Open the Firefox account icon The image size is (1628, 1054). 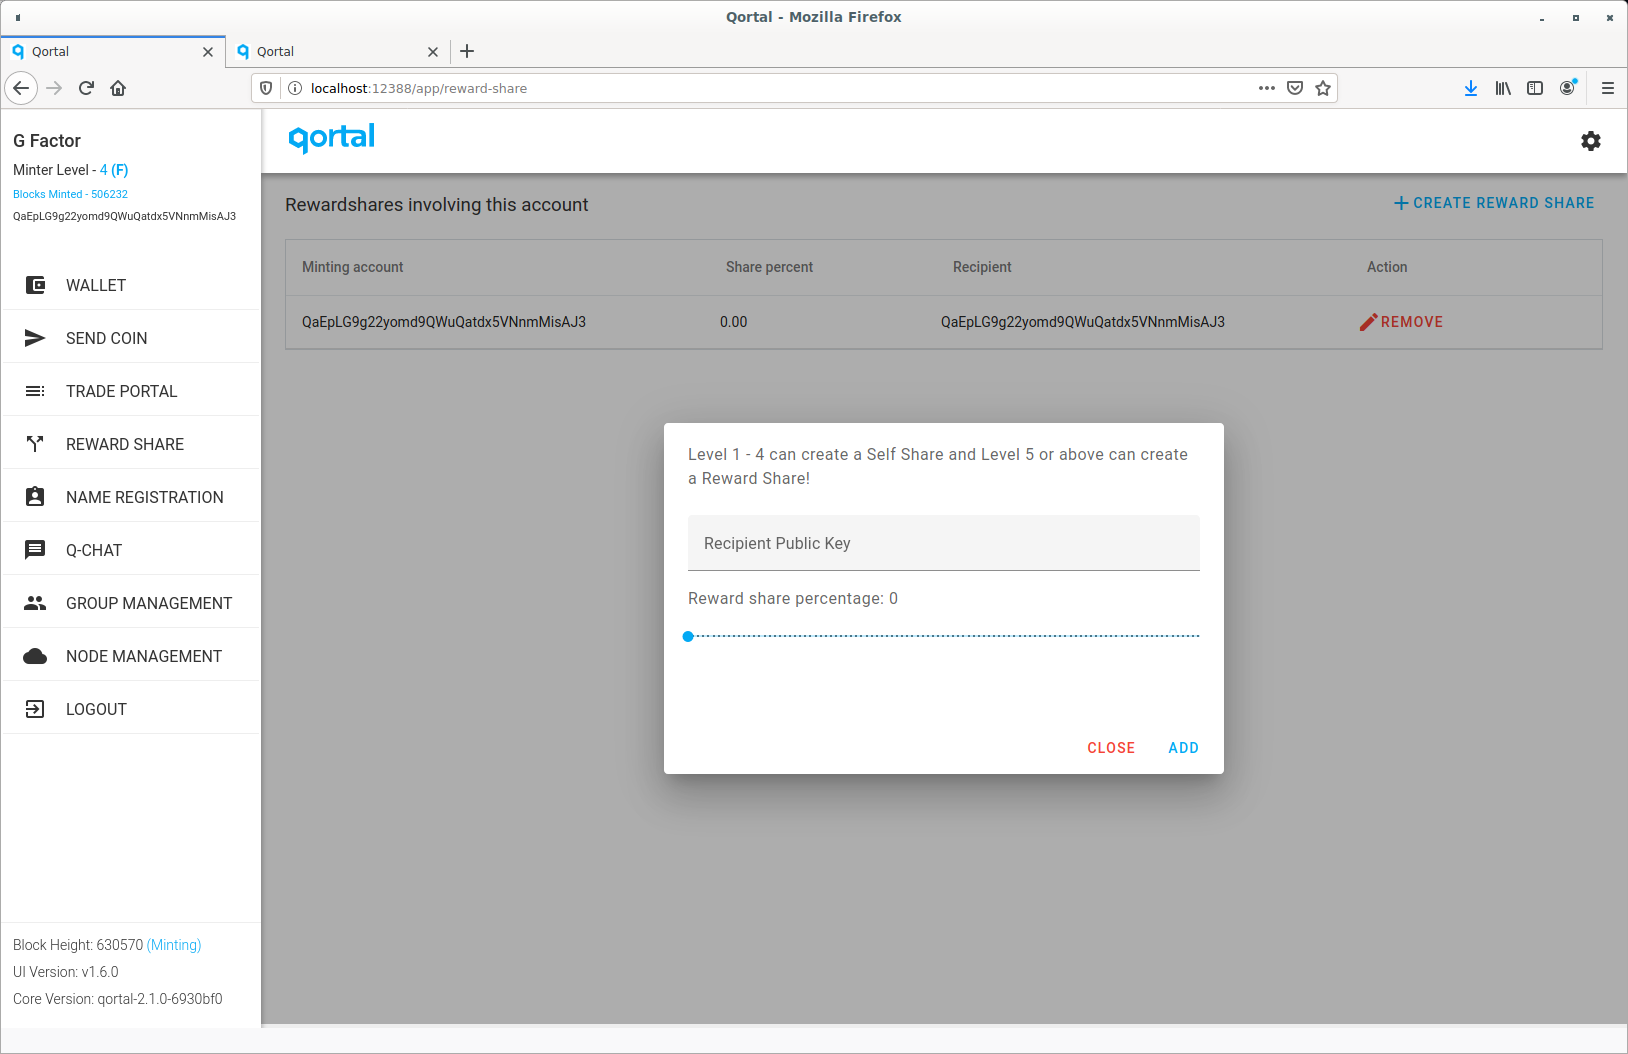point(1567,88)
